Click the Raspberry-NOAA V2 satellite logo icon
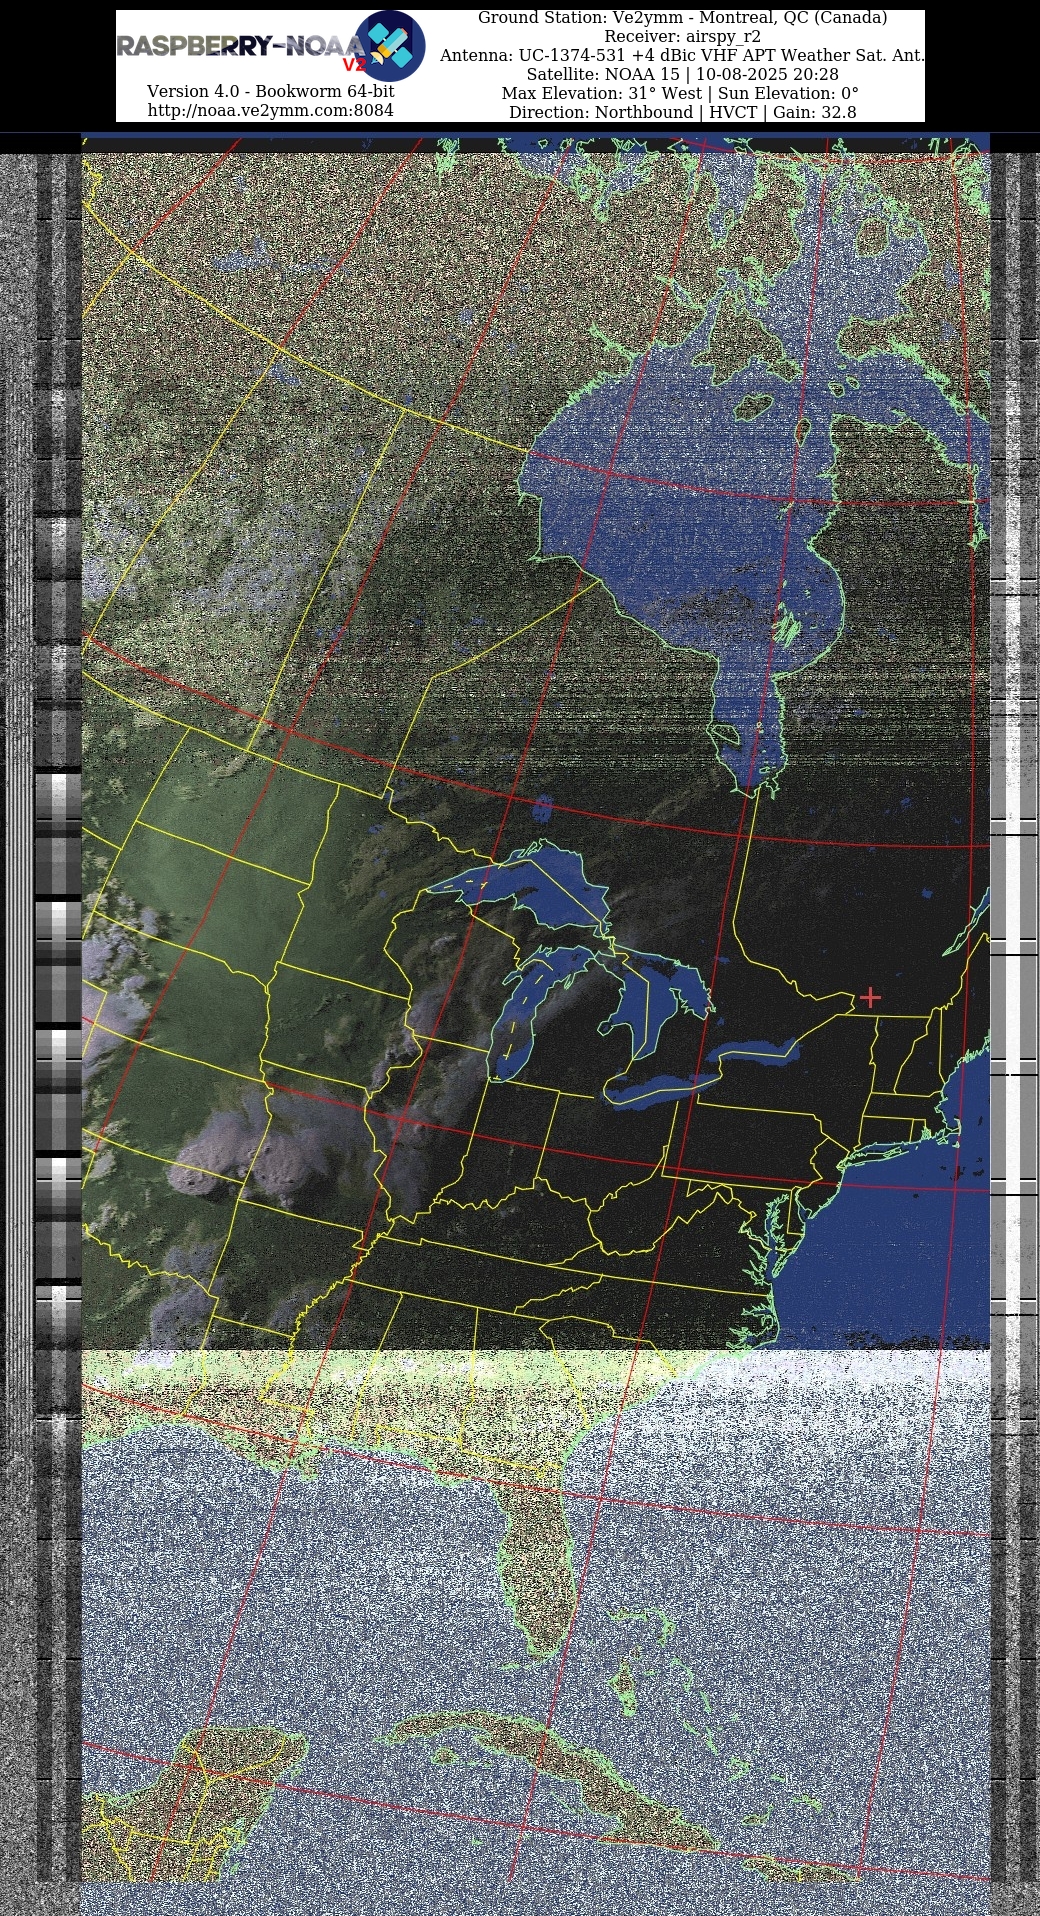This screenshot has height=1916, width=1040. 390,46
